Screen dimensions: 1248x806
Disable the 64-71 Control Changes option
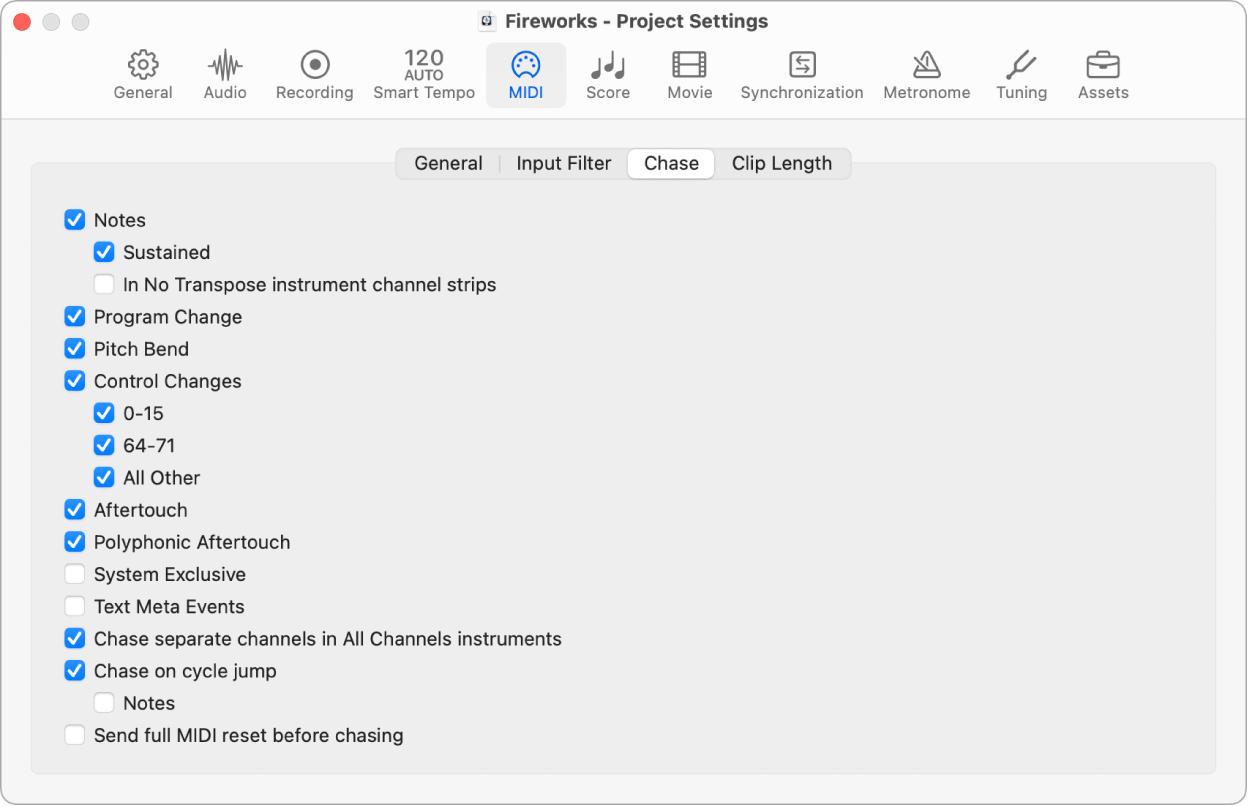tap(104, 445)
